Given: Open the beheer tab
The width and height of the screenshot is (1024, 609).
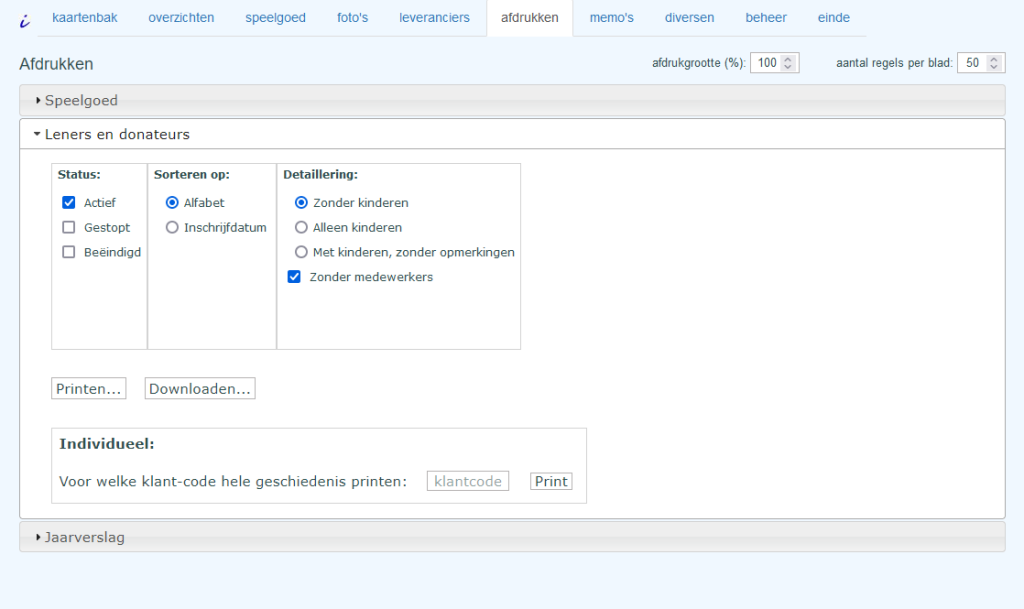Looking at the screenshot, I should [765, 18].
